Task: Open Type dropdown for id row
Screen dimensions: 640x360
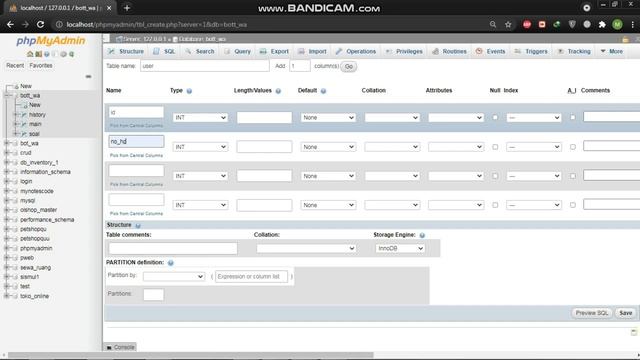Action: (x=200, y=118)
